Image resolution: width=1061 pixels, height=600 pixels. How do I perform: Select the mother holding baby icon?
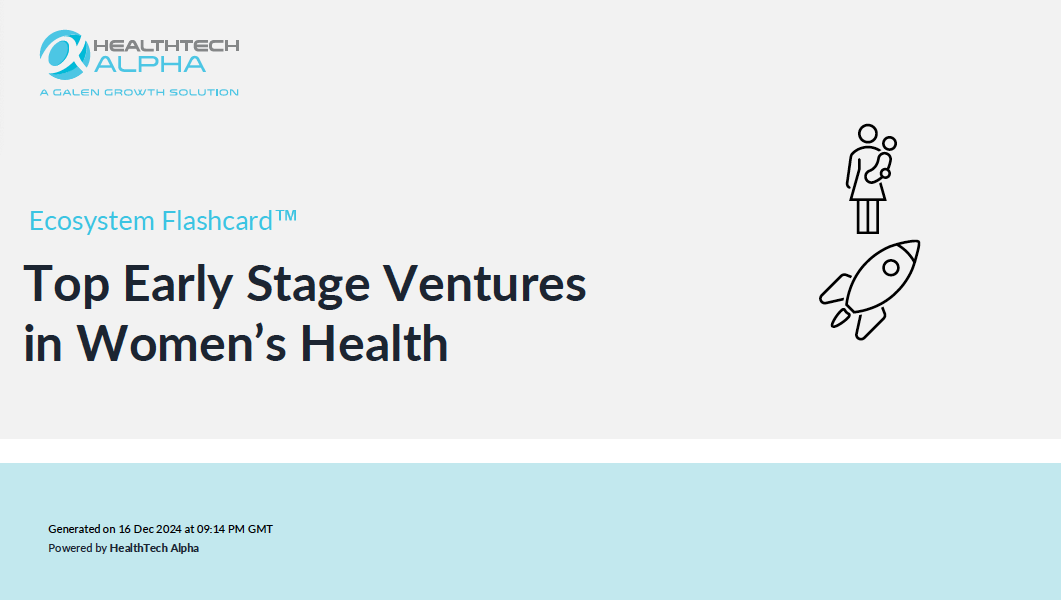tap(871, 179)
